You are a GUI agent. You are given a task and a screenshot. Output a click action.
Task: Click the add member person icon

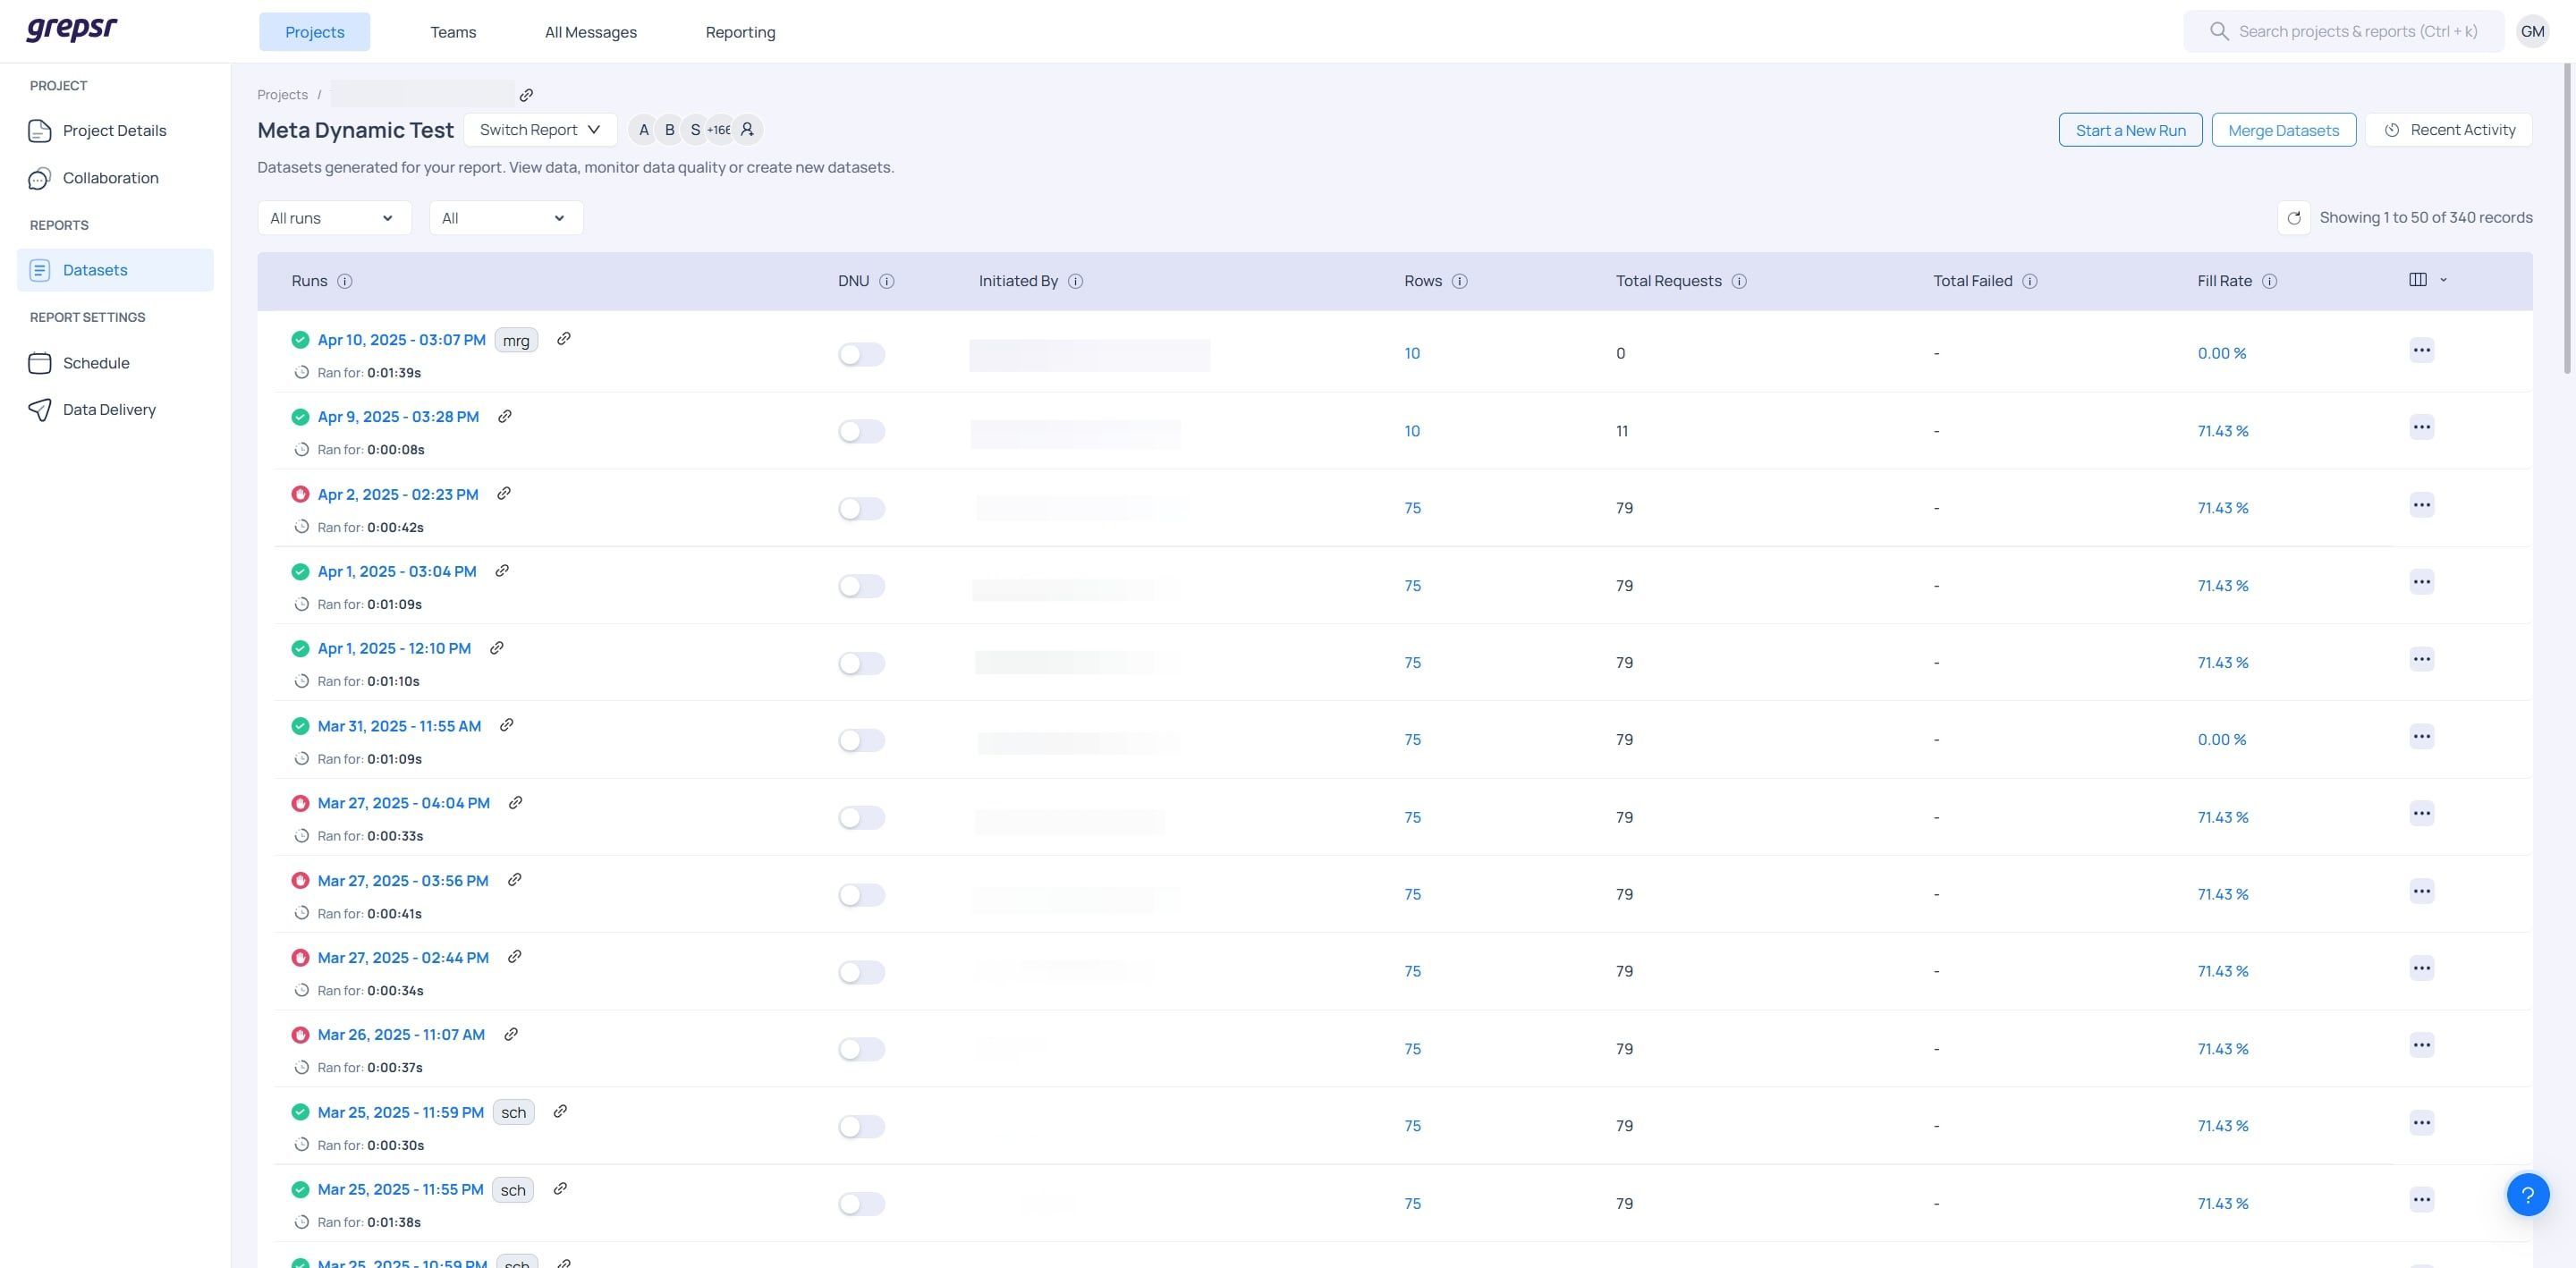[747, 130]
